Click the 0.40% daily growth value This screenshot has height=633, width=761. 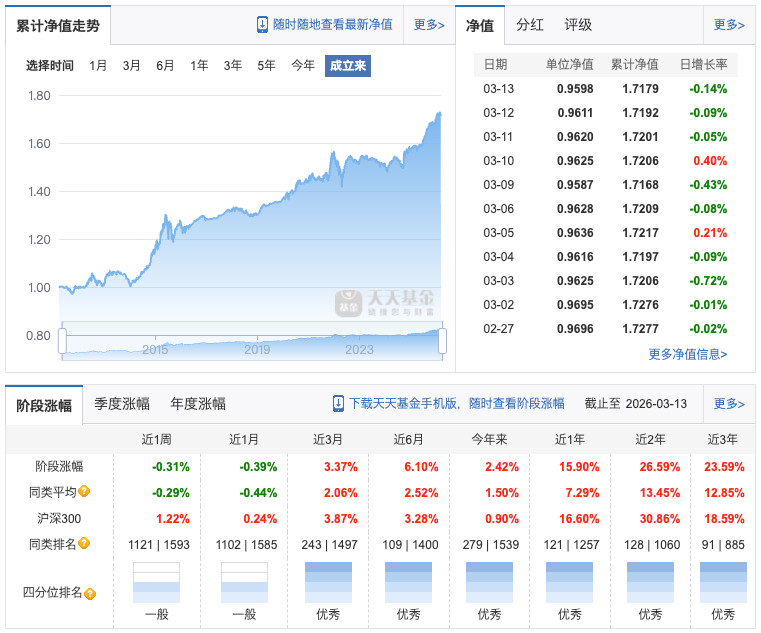coord(710,161)
